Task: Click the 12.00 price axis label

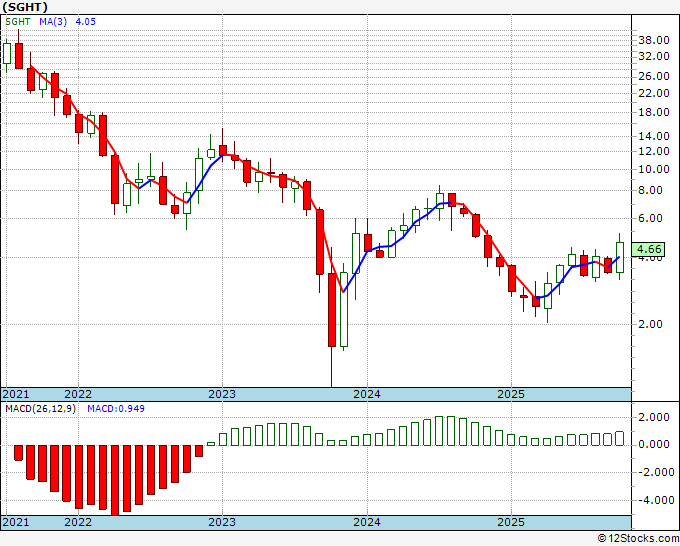Action: pyautogui.click(x=654, y=151)
